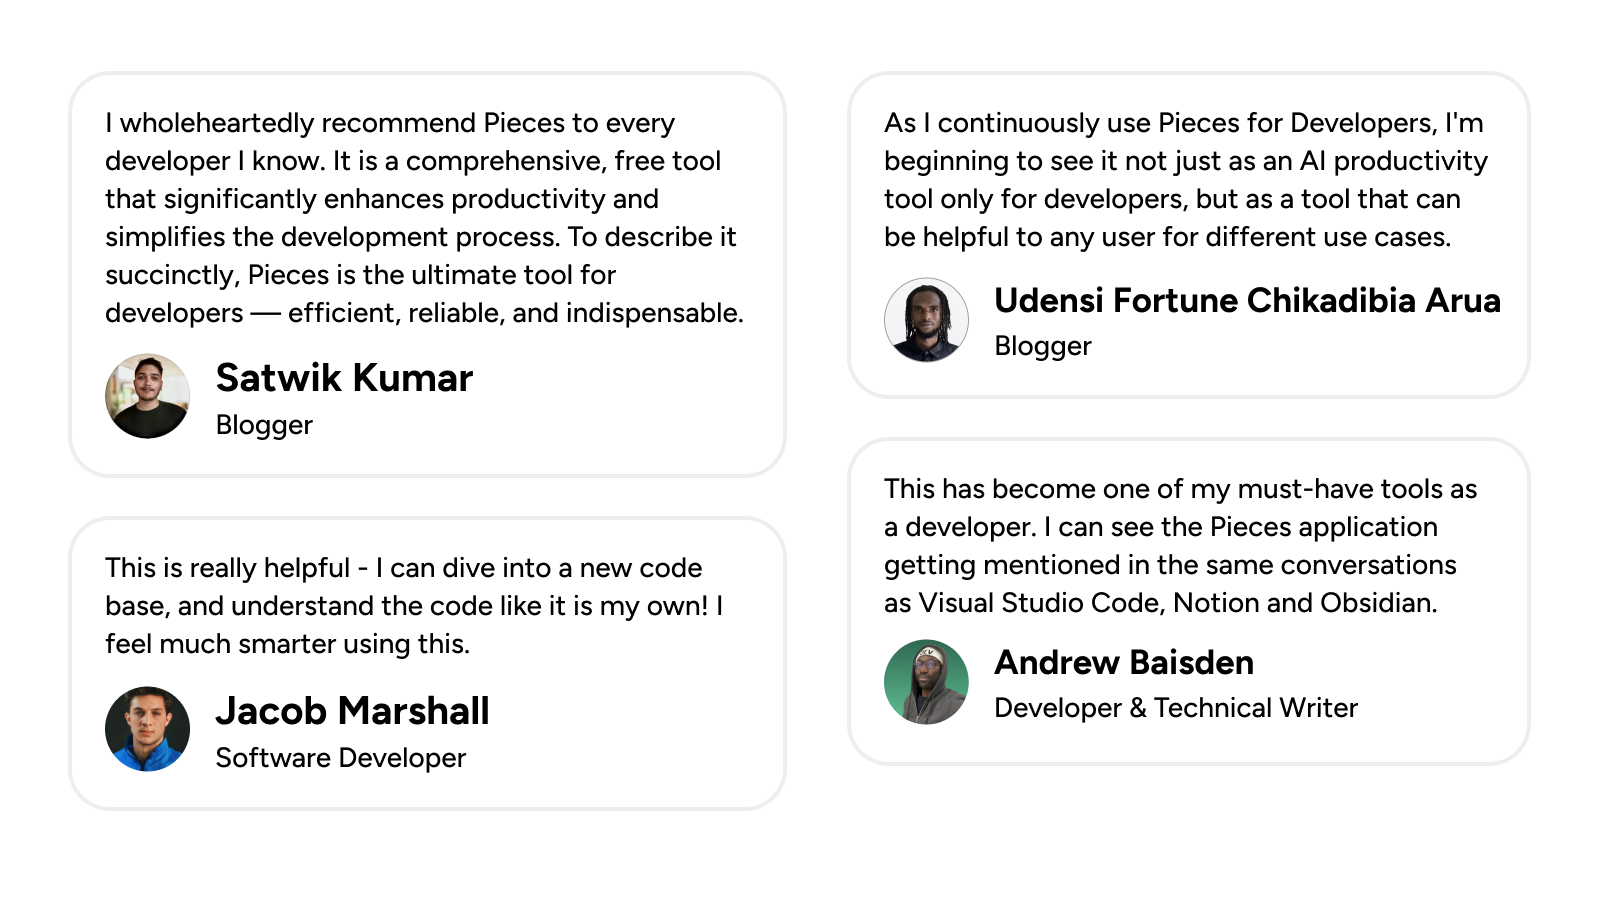Click Satwik Kumar's profile photo
This screenshot has width=1600, height=900.
(147, 396)
